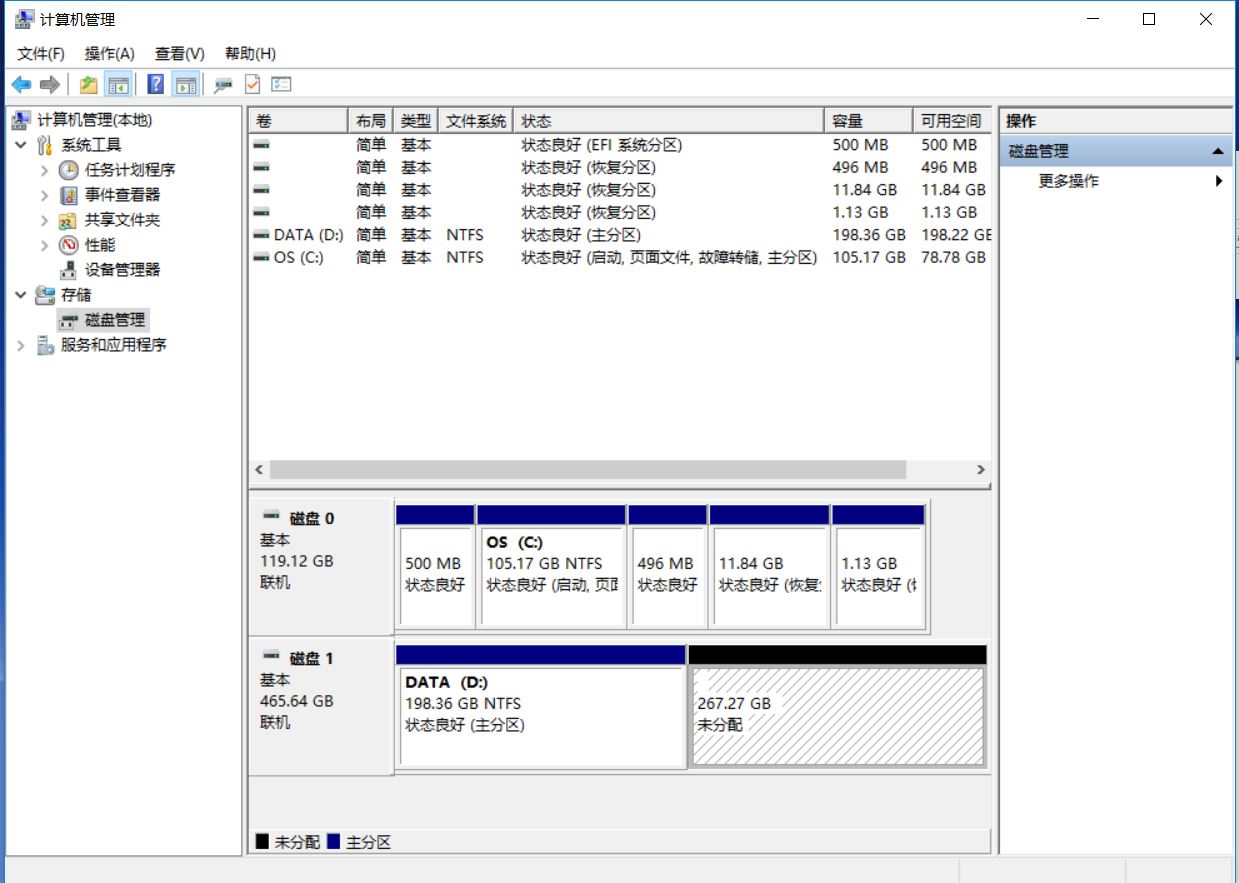Open the 帮助(H) menu

pos(250,53)
